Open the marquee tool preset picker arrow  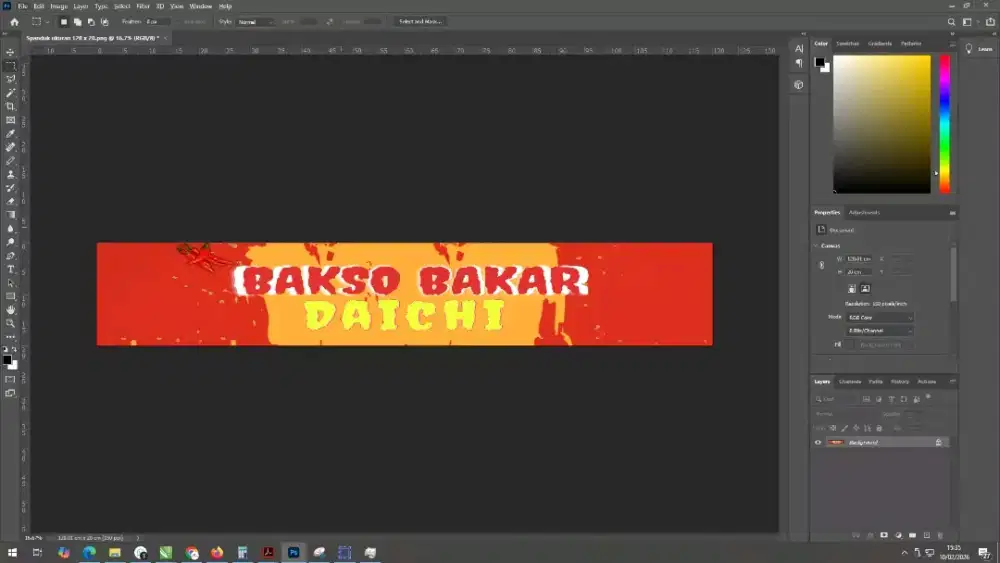[47, 22]
